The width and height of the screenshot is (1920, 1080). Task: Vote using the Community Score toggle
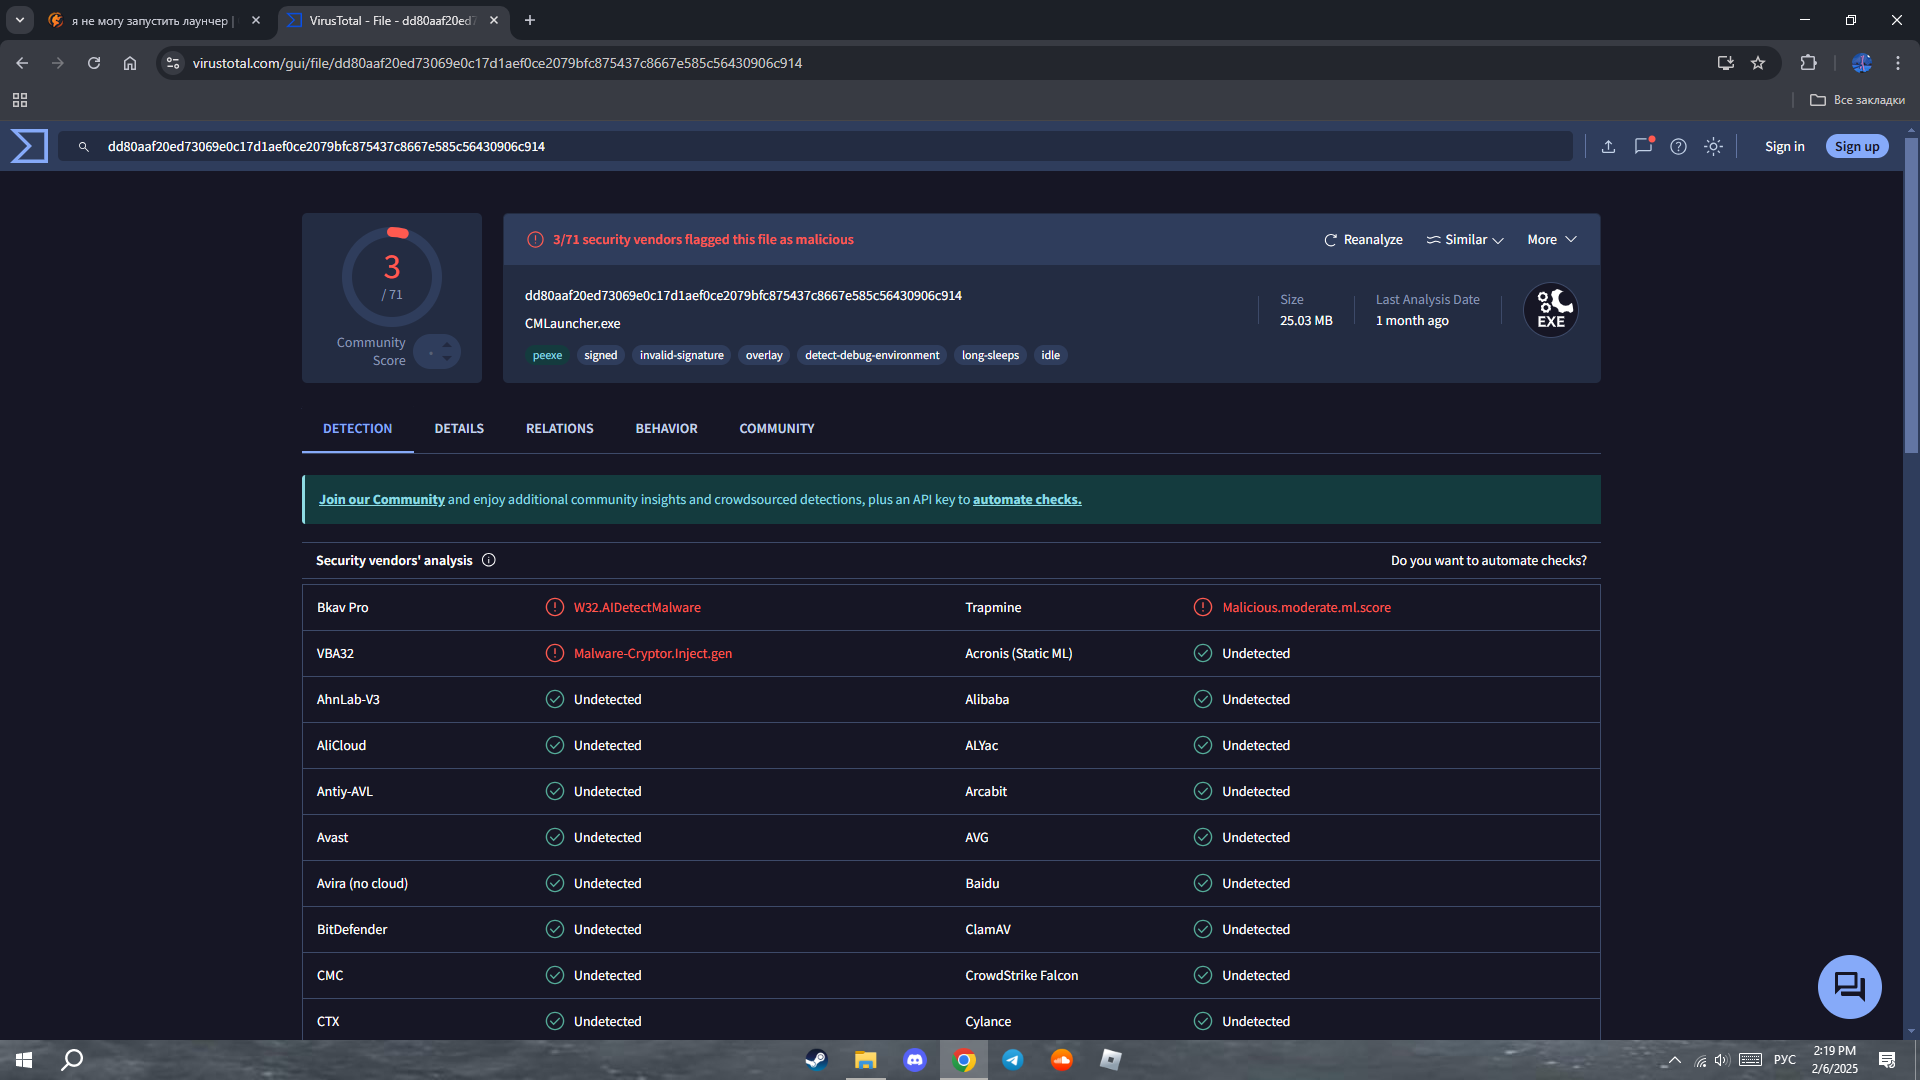pyautogui.click(x=437, y=351)
